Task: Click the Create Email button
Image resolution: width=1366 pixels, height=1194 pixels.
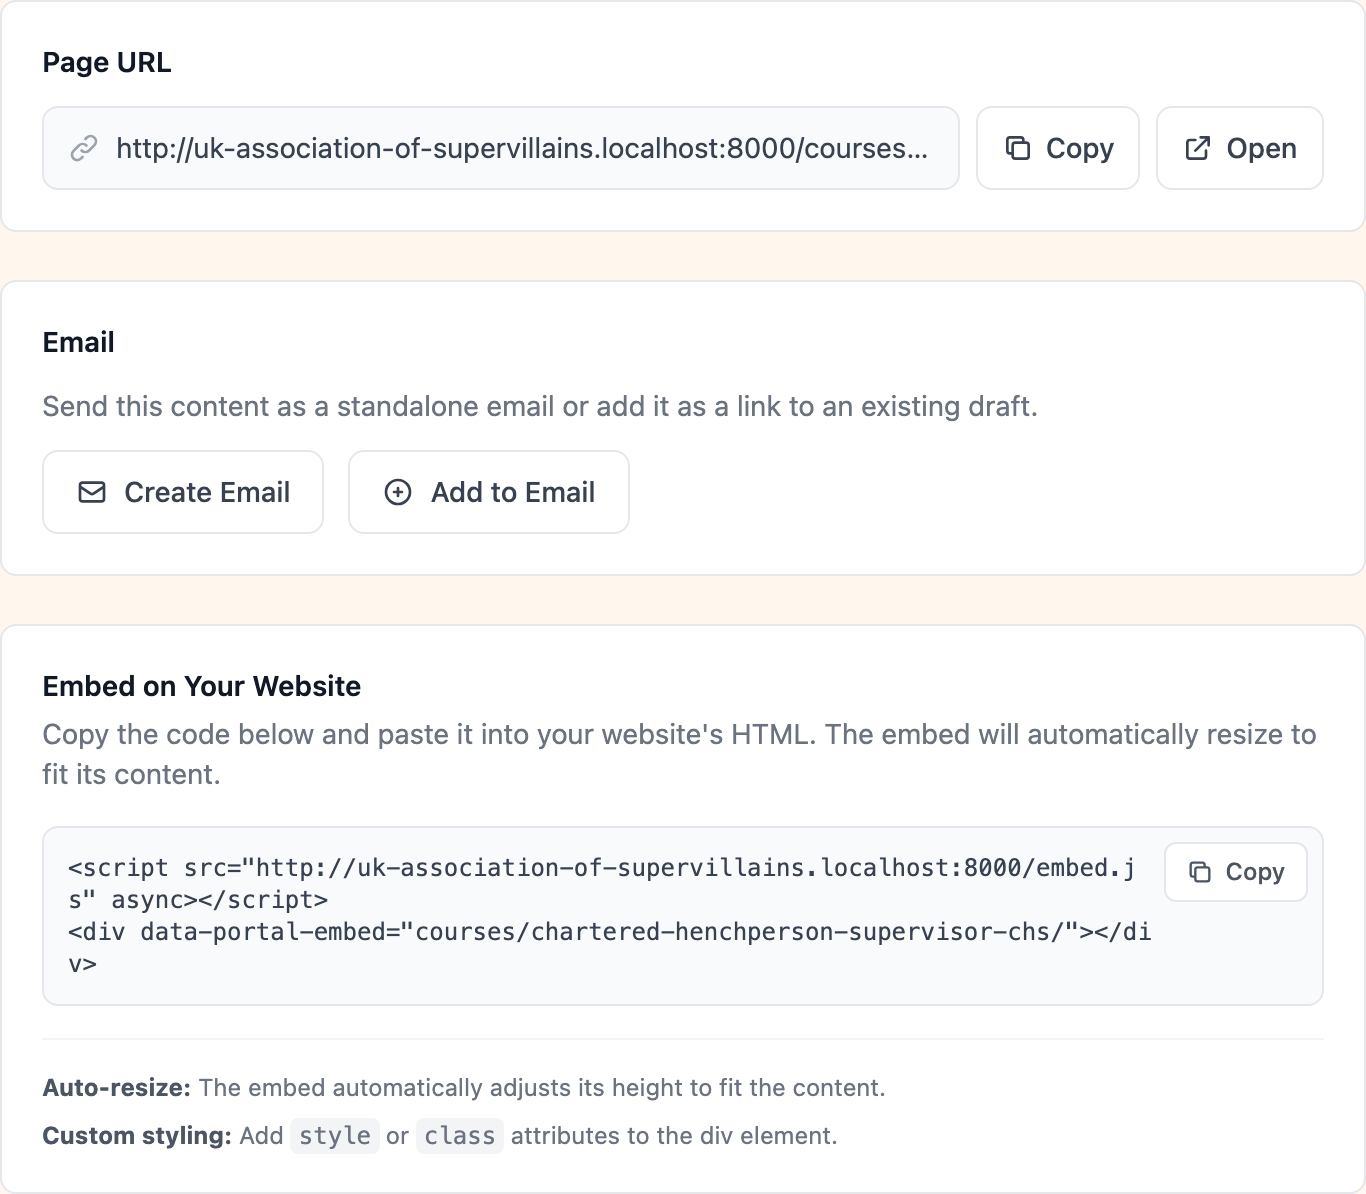Action: 183,492
